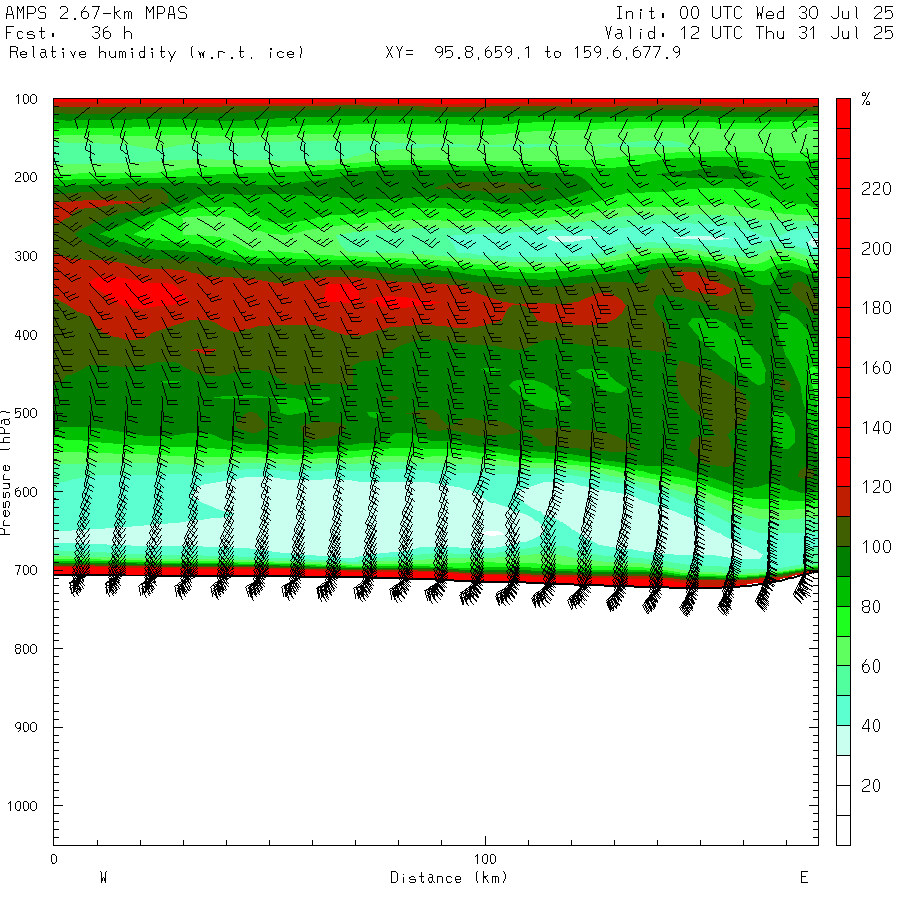Select the "Relative humidity (w.r.t. ice)" label
900x900 pixels.
[156, 53]
